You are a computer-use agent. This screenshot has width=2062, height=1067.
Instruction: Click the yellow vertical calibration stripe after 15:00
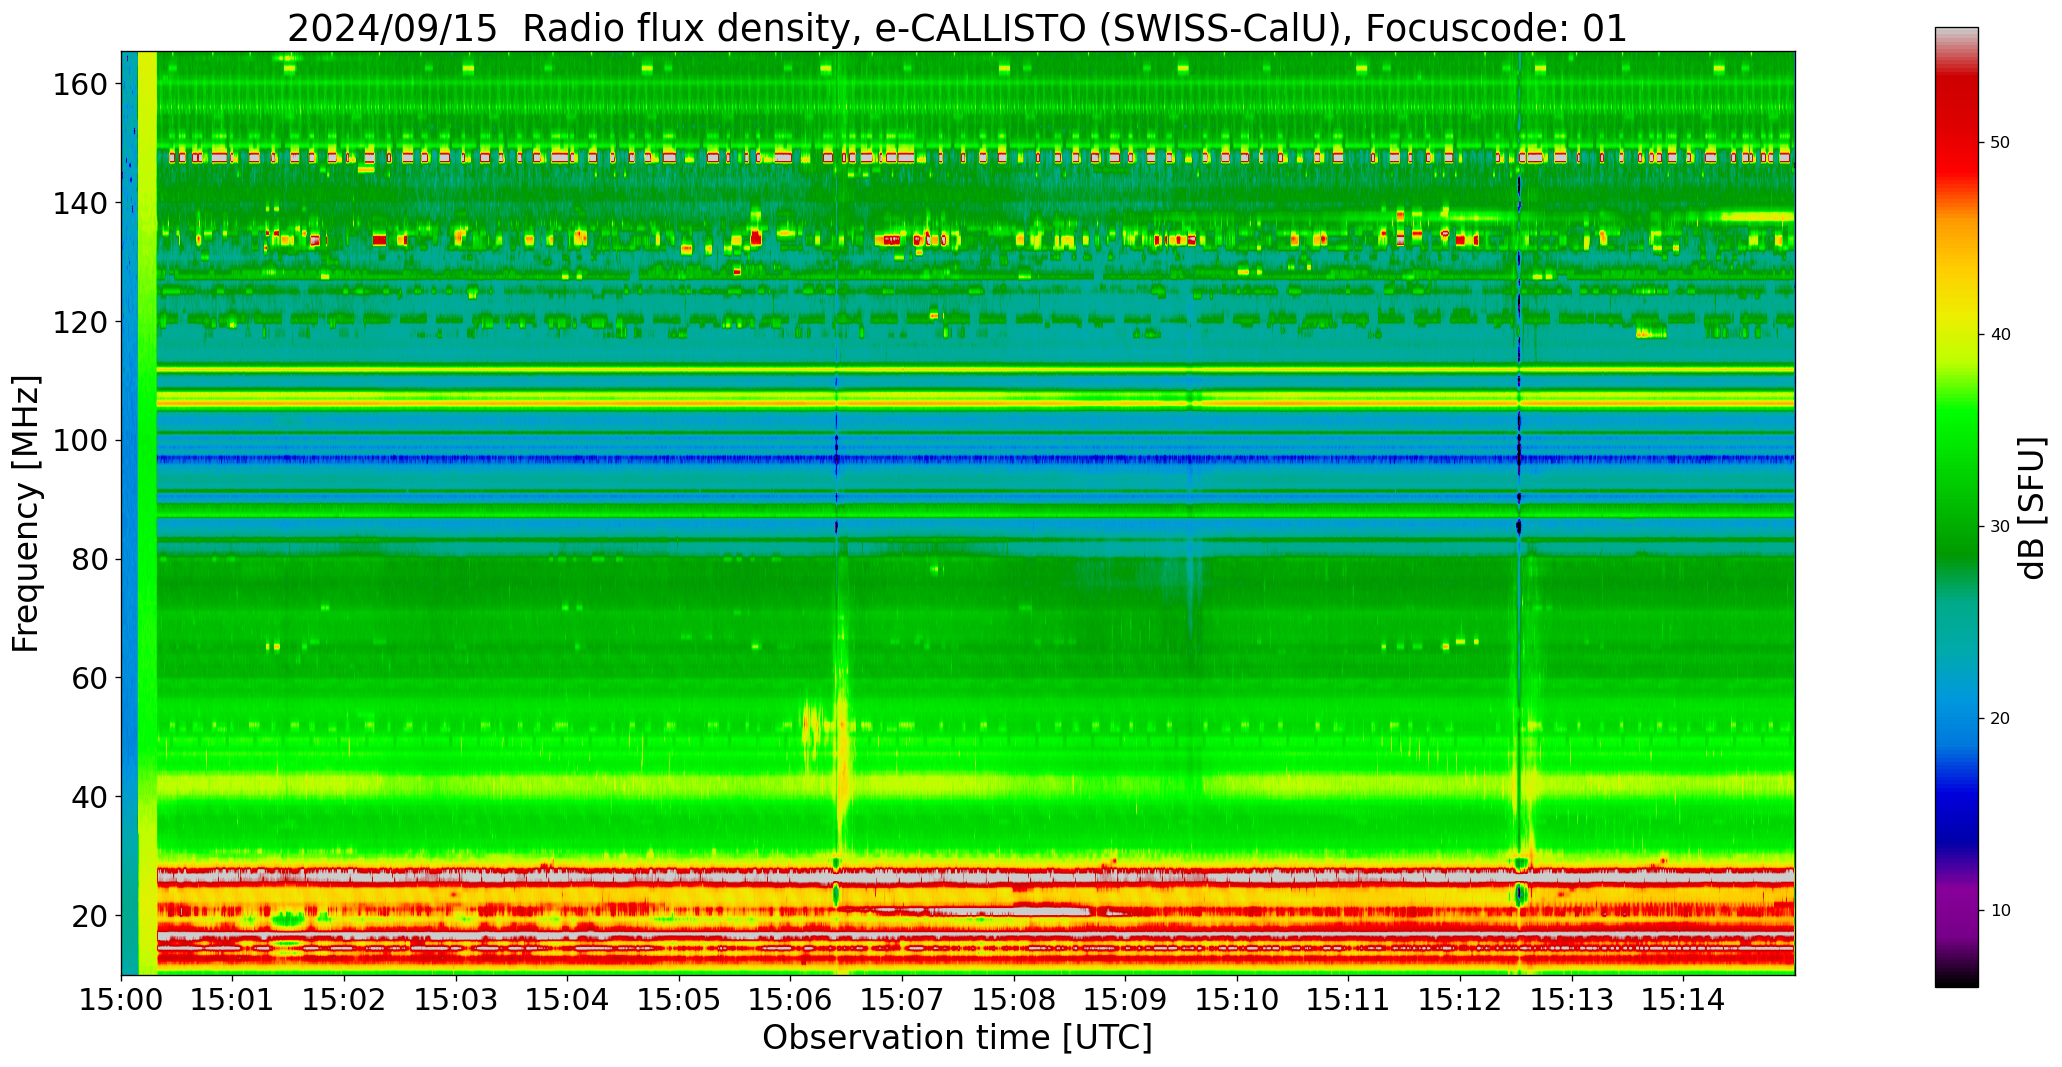click(x=147, y=512)
